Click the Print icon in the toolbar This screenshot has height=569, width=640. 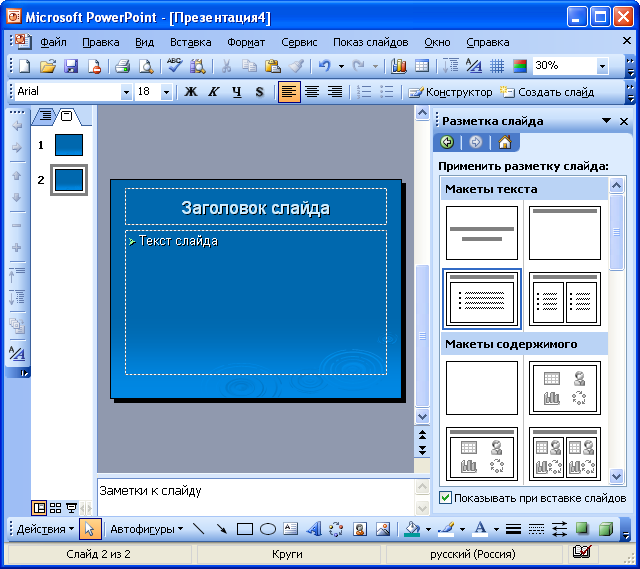coord(122,66)
